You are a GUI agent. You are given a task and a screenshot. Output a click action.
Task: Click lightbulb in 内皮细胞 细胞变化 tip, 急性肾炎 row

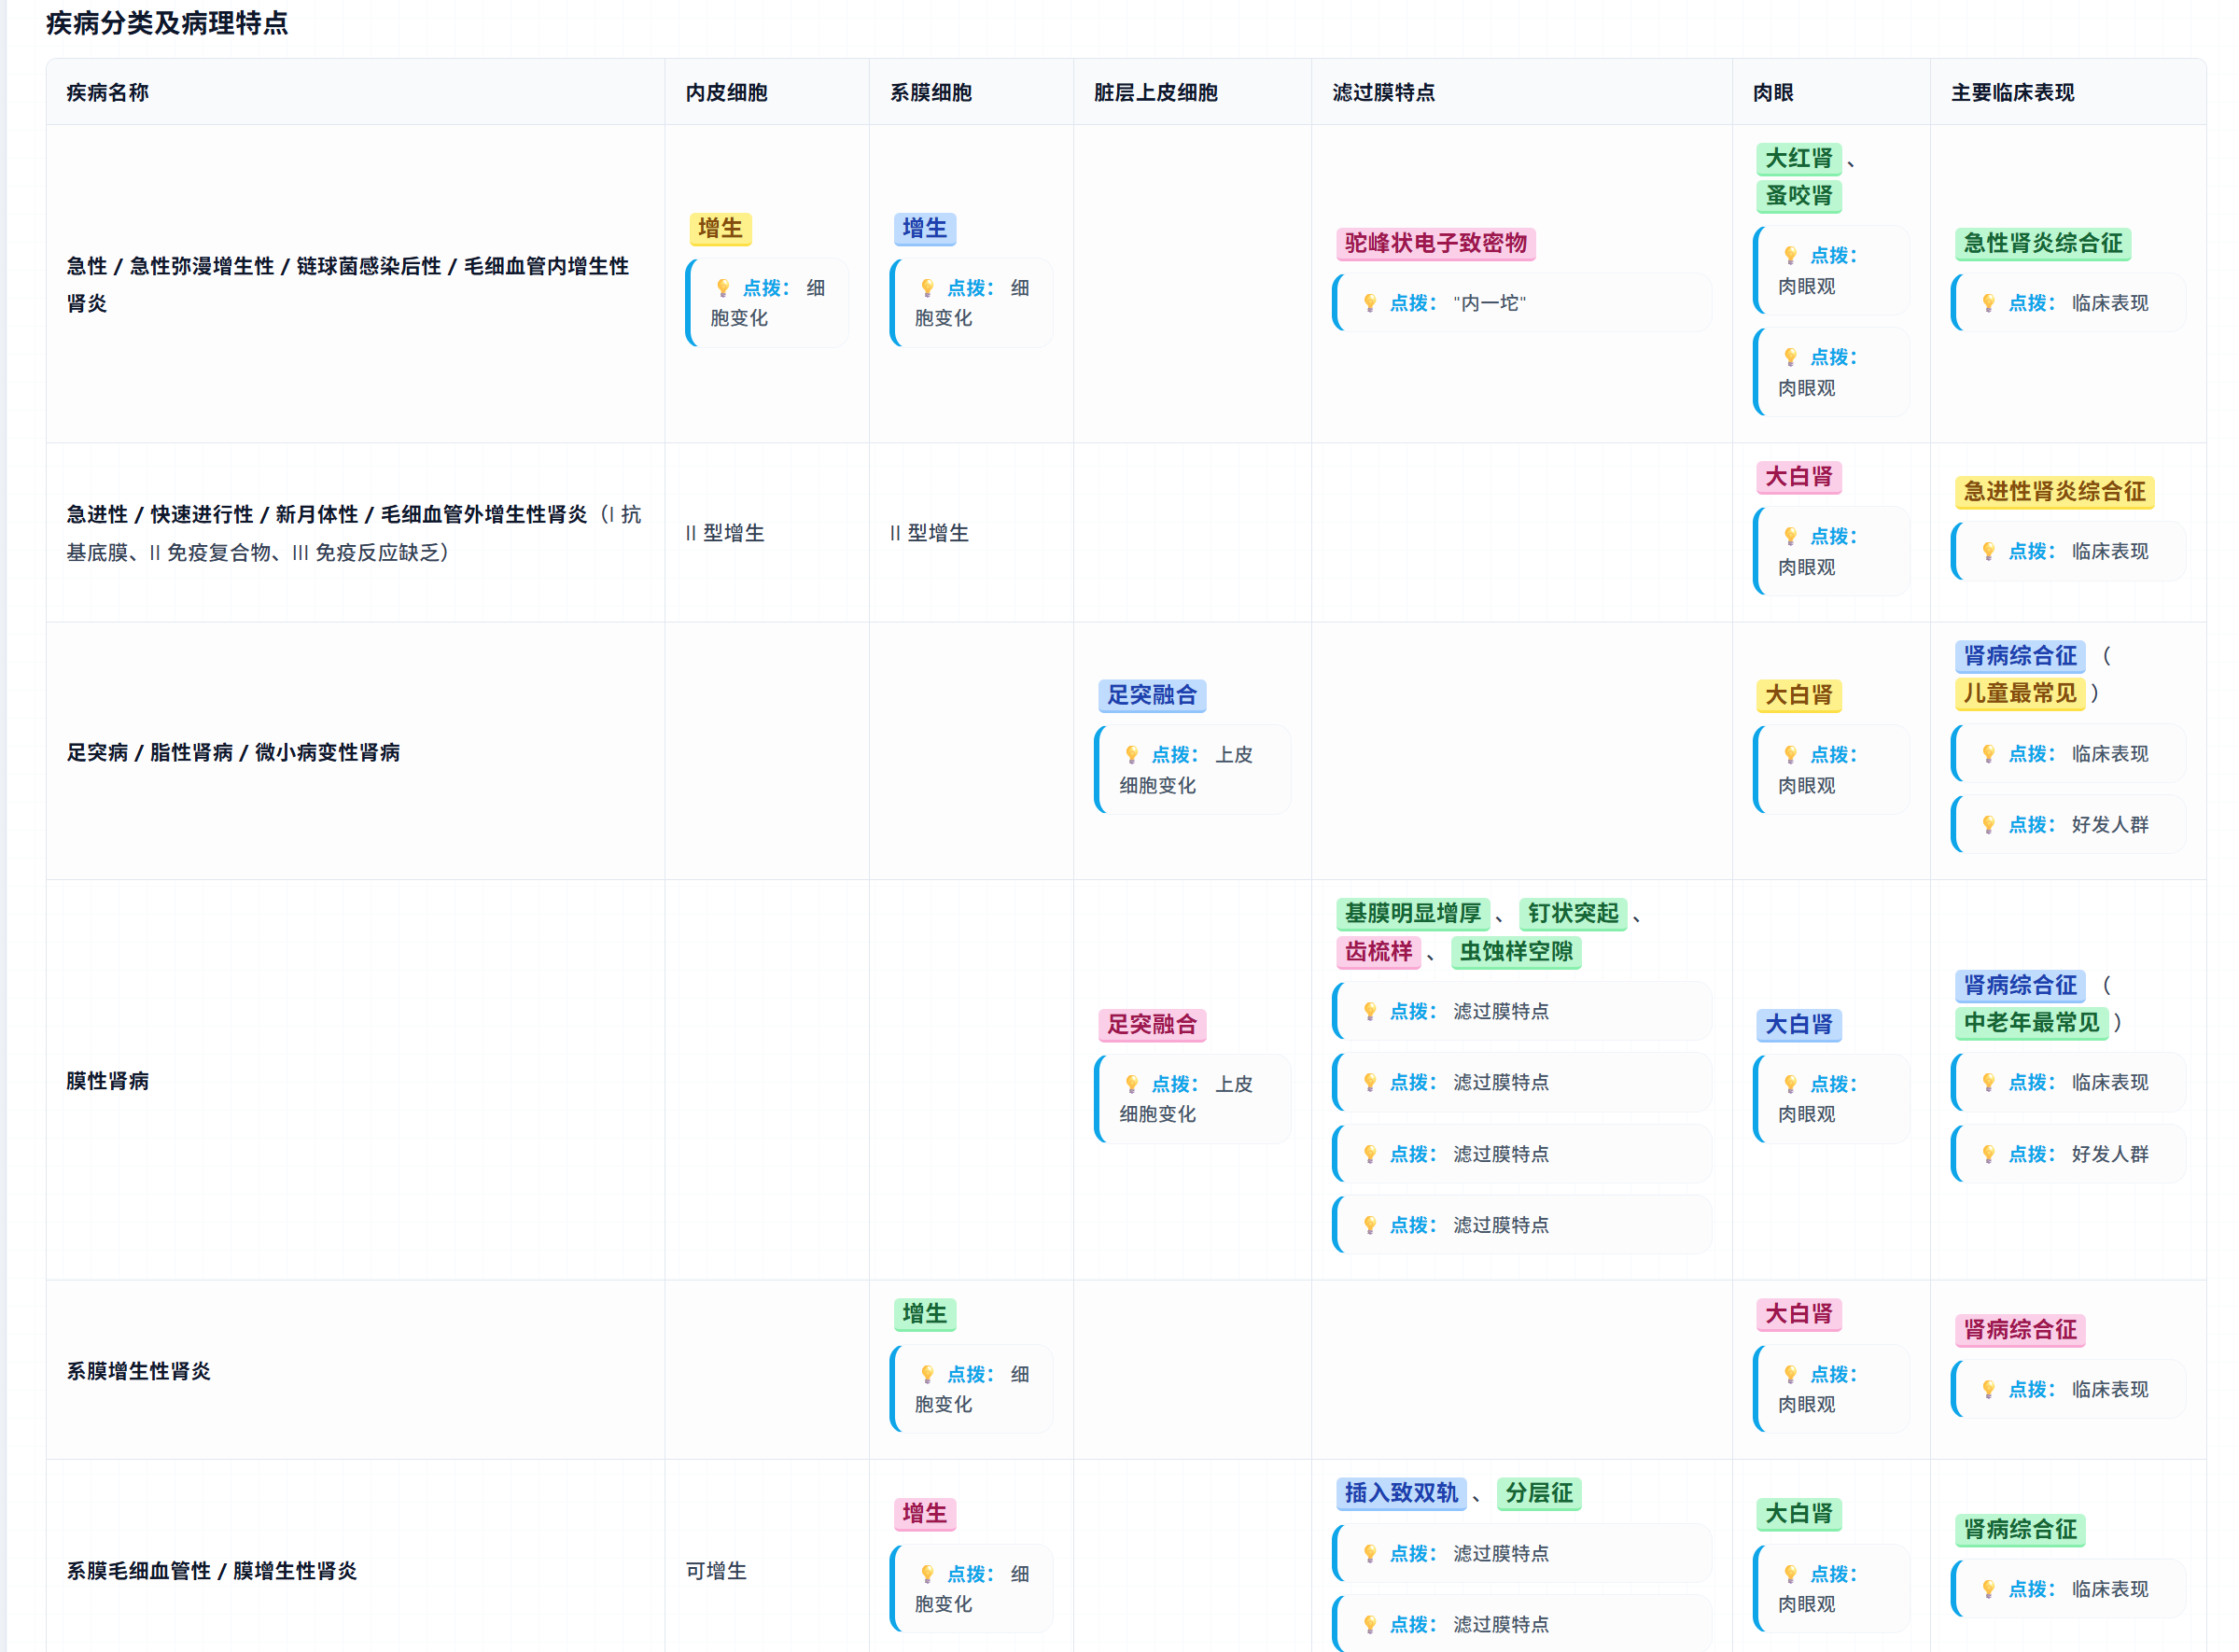click(723, 288)
